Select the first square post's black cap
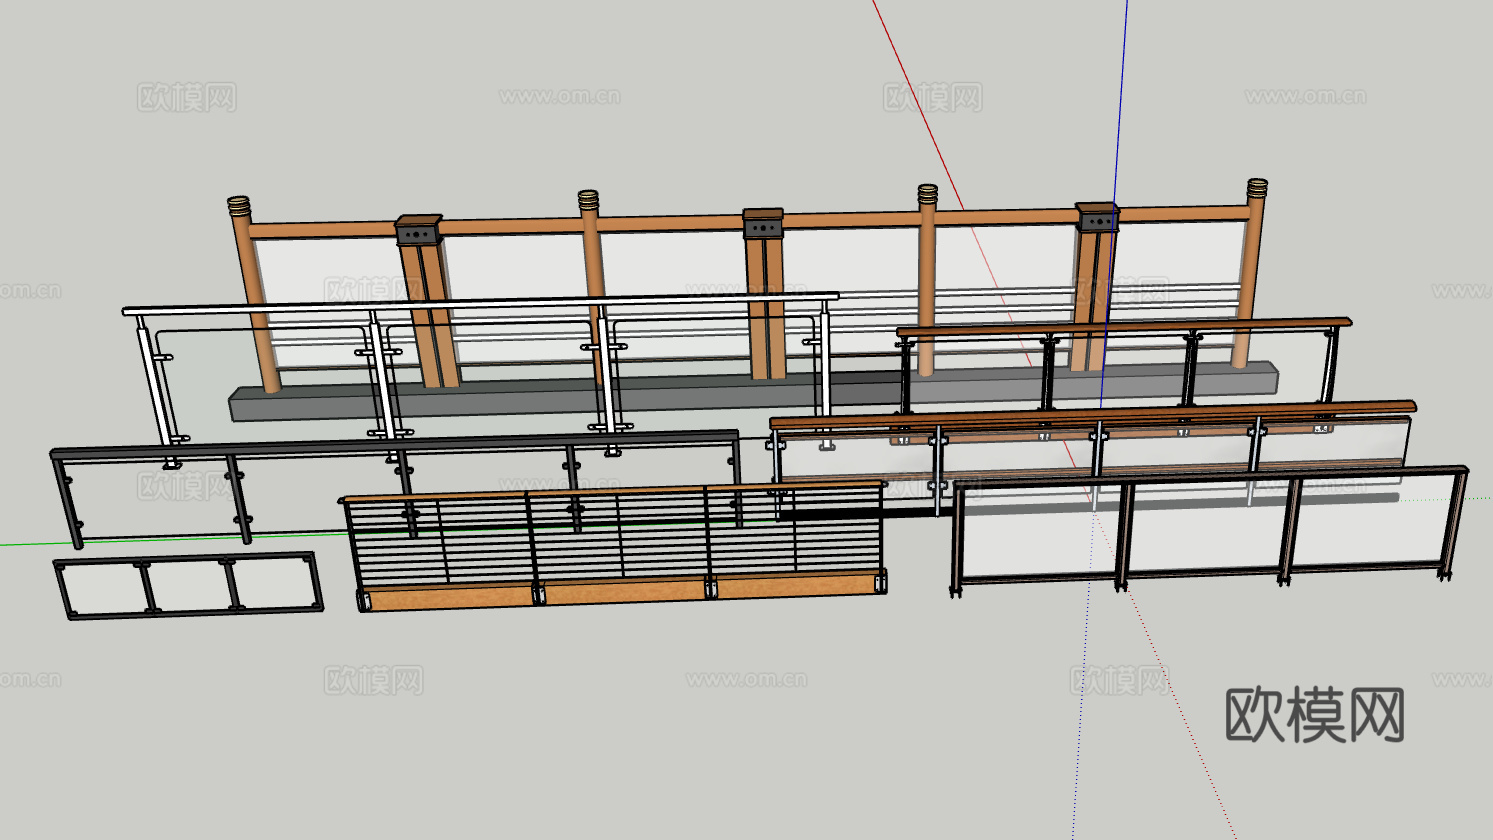The image size is (1493, 840). click(419, 234)
